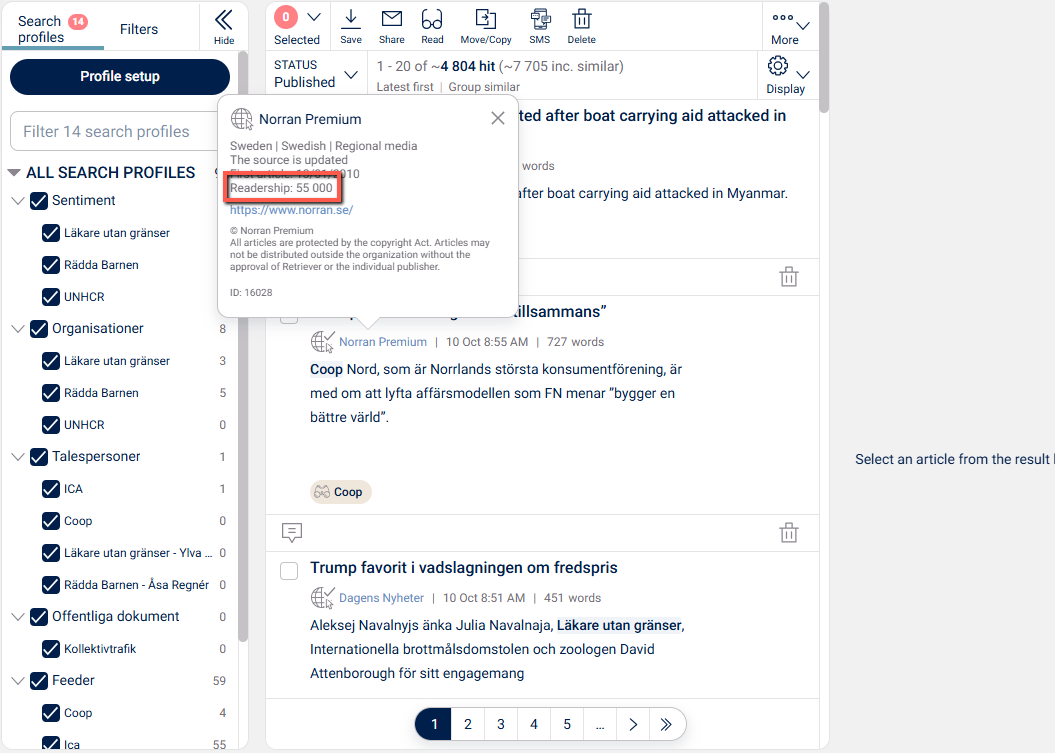1055x753 pixels.
Task: Open the Selected dropdown arrow
Action: coord(314,17)
